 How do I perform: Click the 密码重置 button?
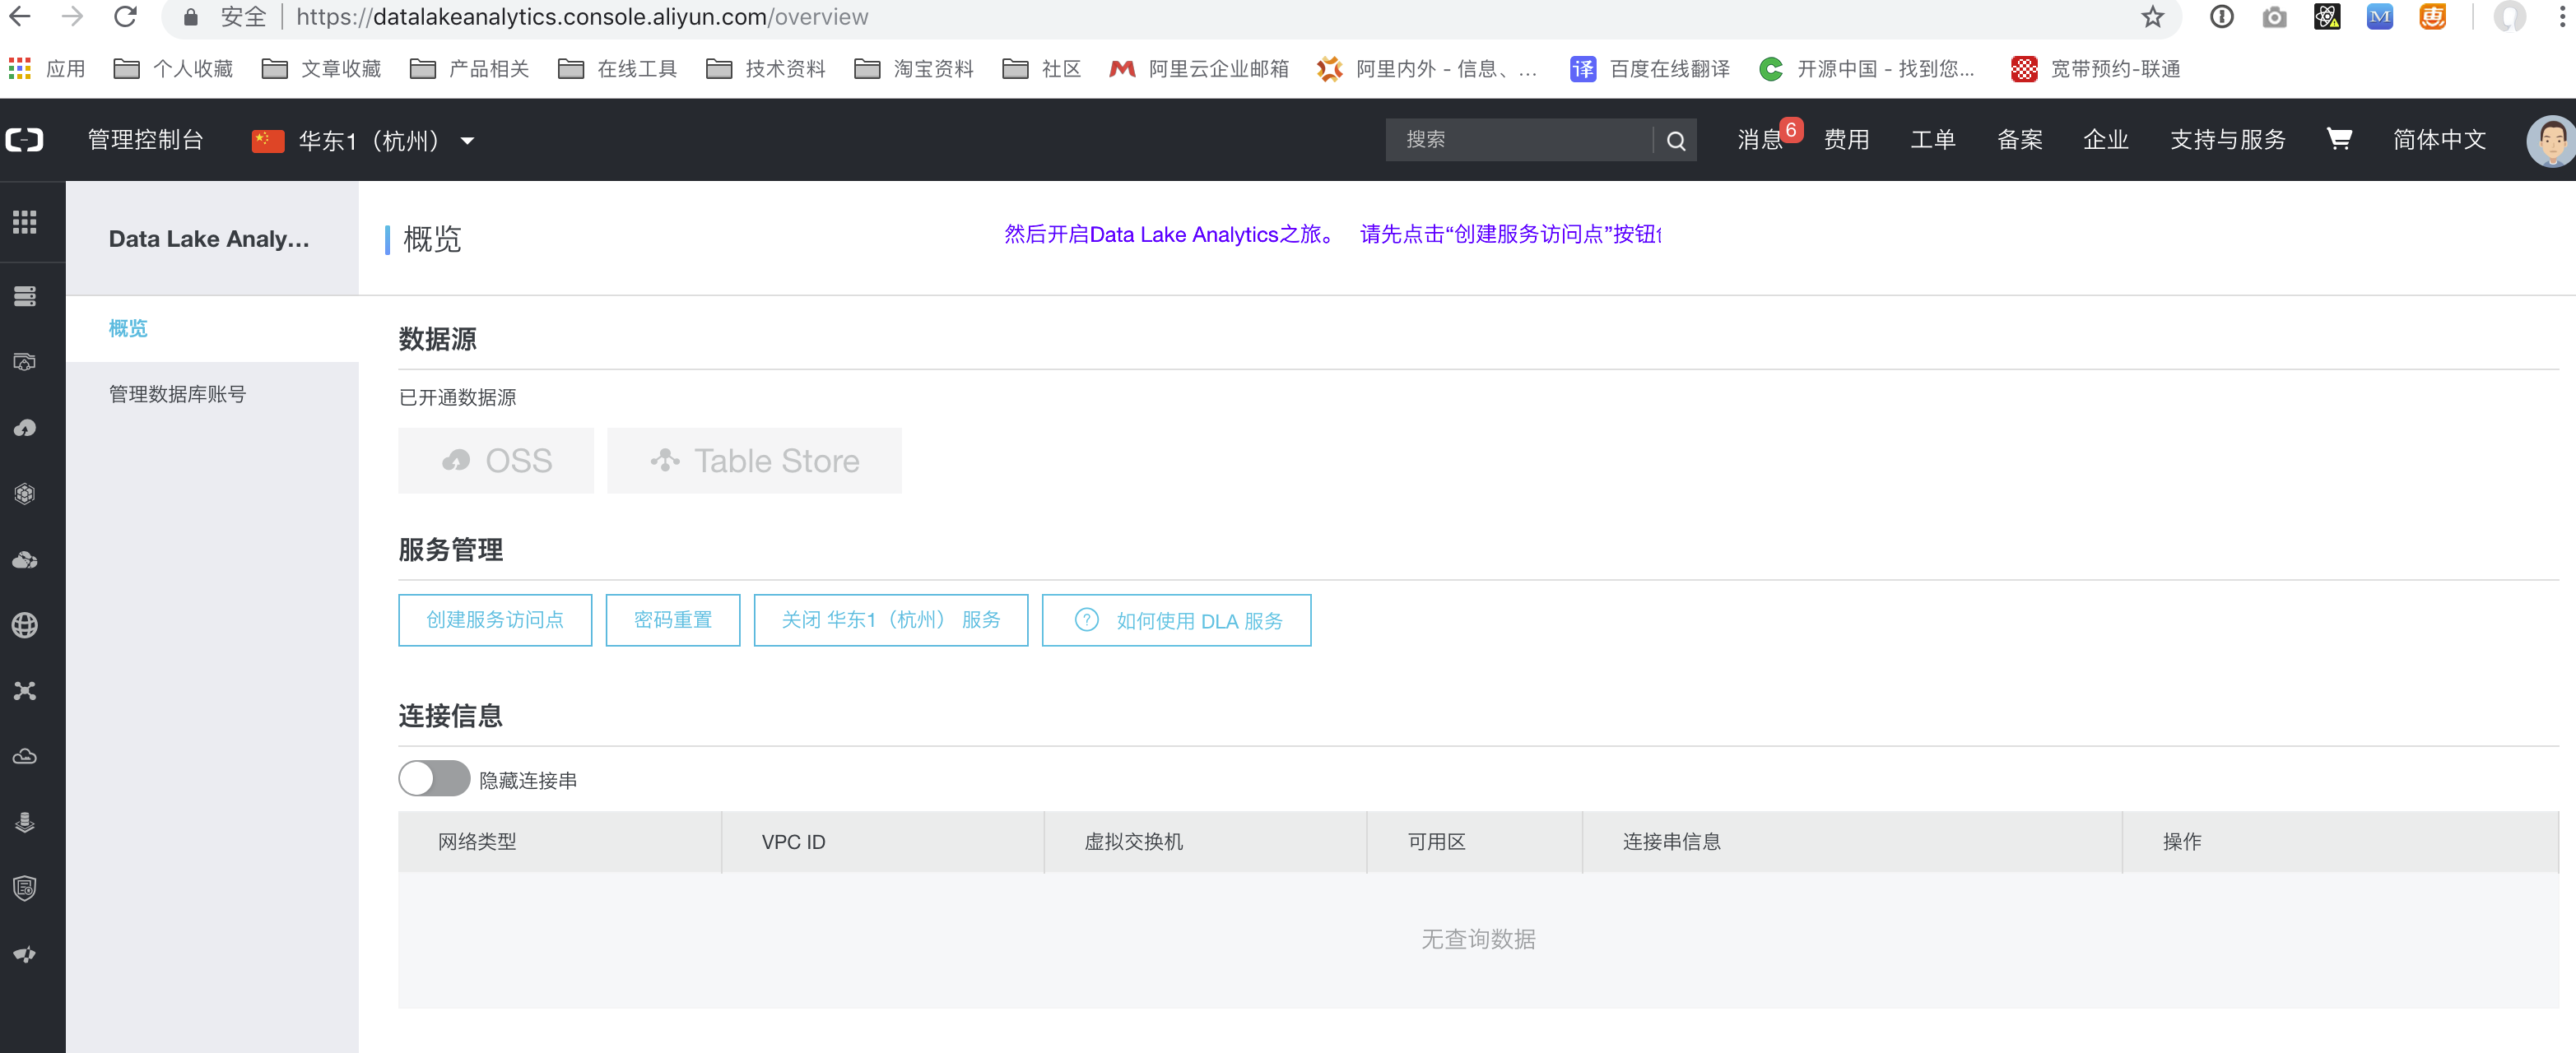click(x=672, y=620)
